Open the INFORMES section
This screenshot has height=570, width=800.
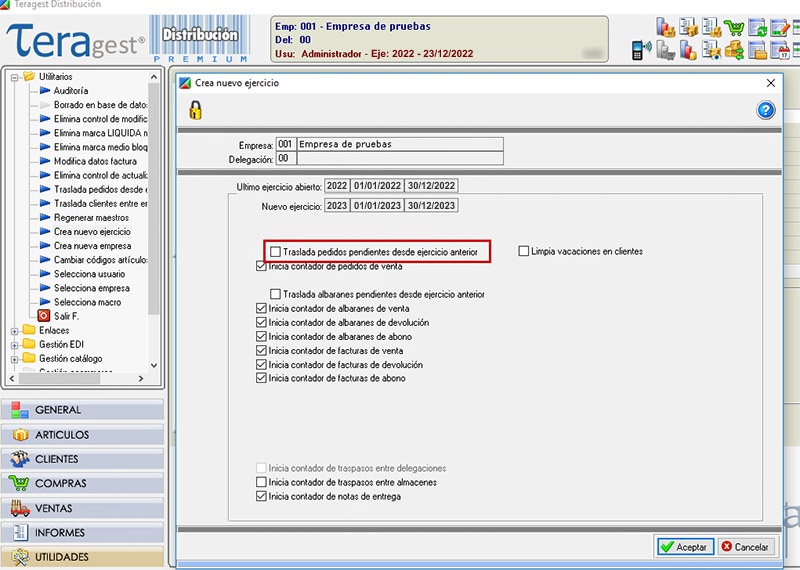pyautogui.click(x=83, y=532)
